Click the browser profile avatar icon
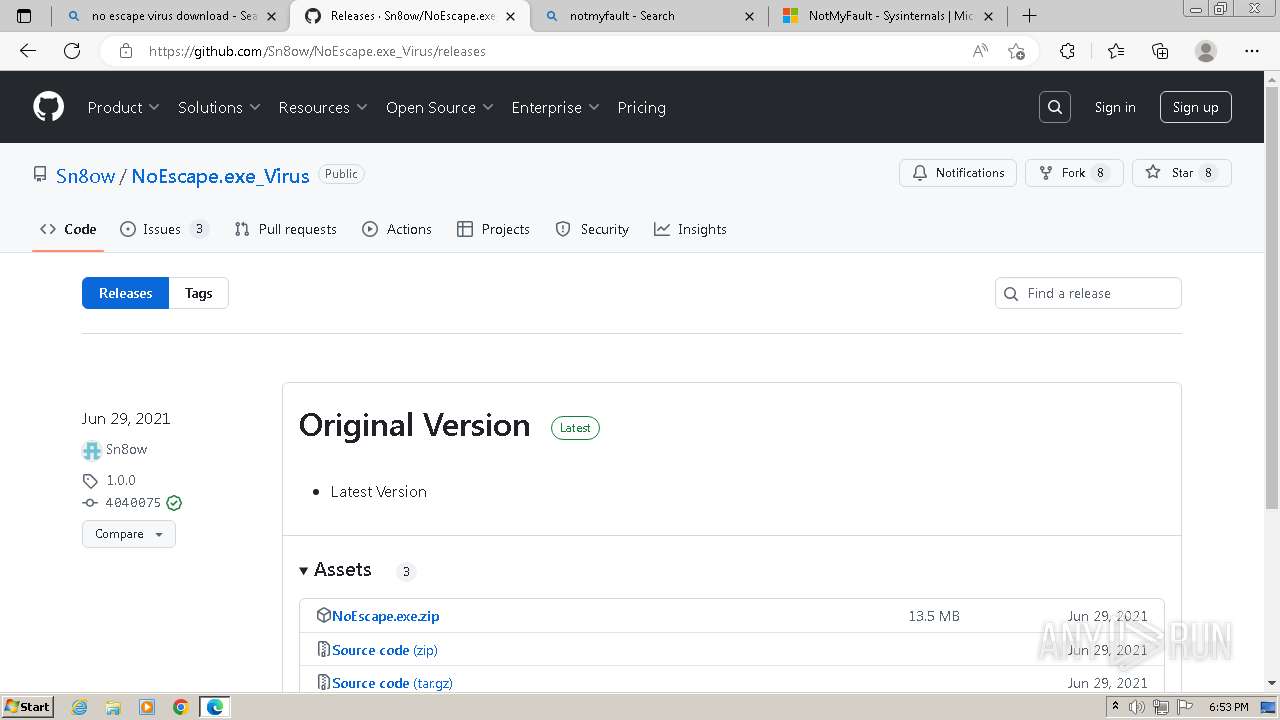Screen dimensions: 1280x720 click(1206, 51)
